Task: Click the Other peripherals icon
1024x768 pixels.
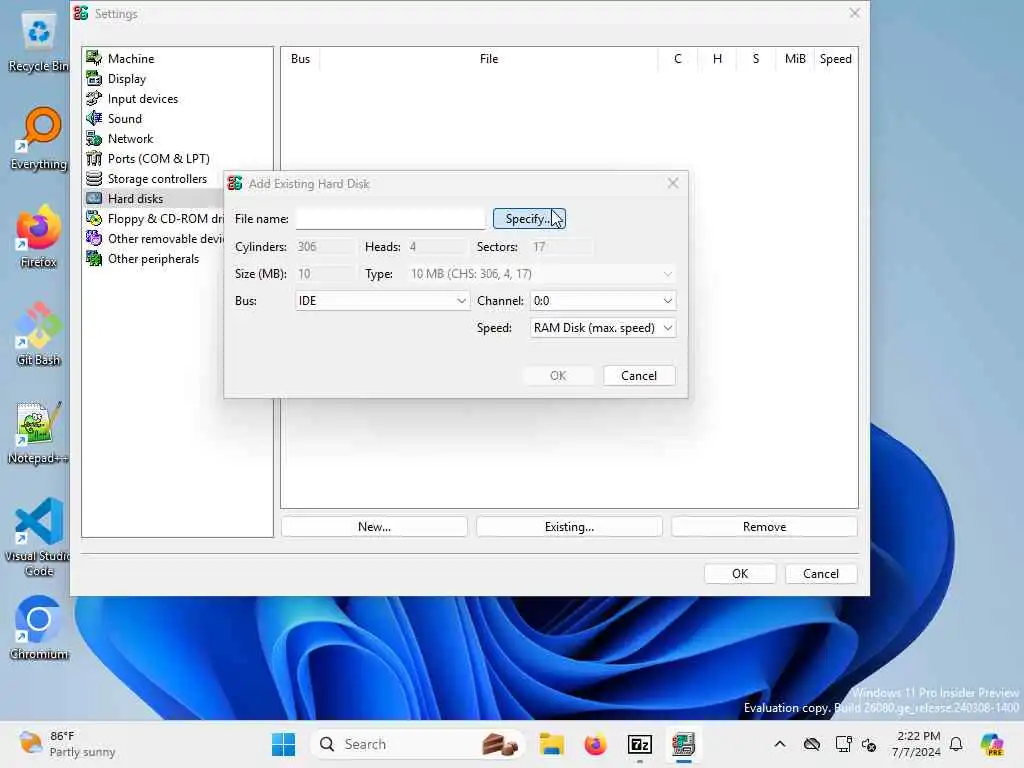Action: (x=94, y=259)
